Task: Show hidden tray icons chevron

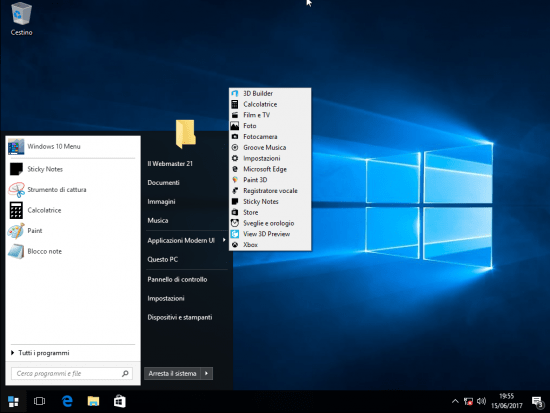Action: (x=455, y=401)
